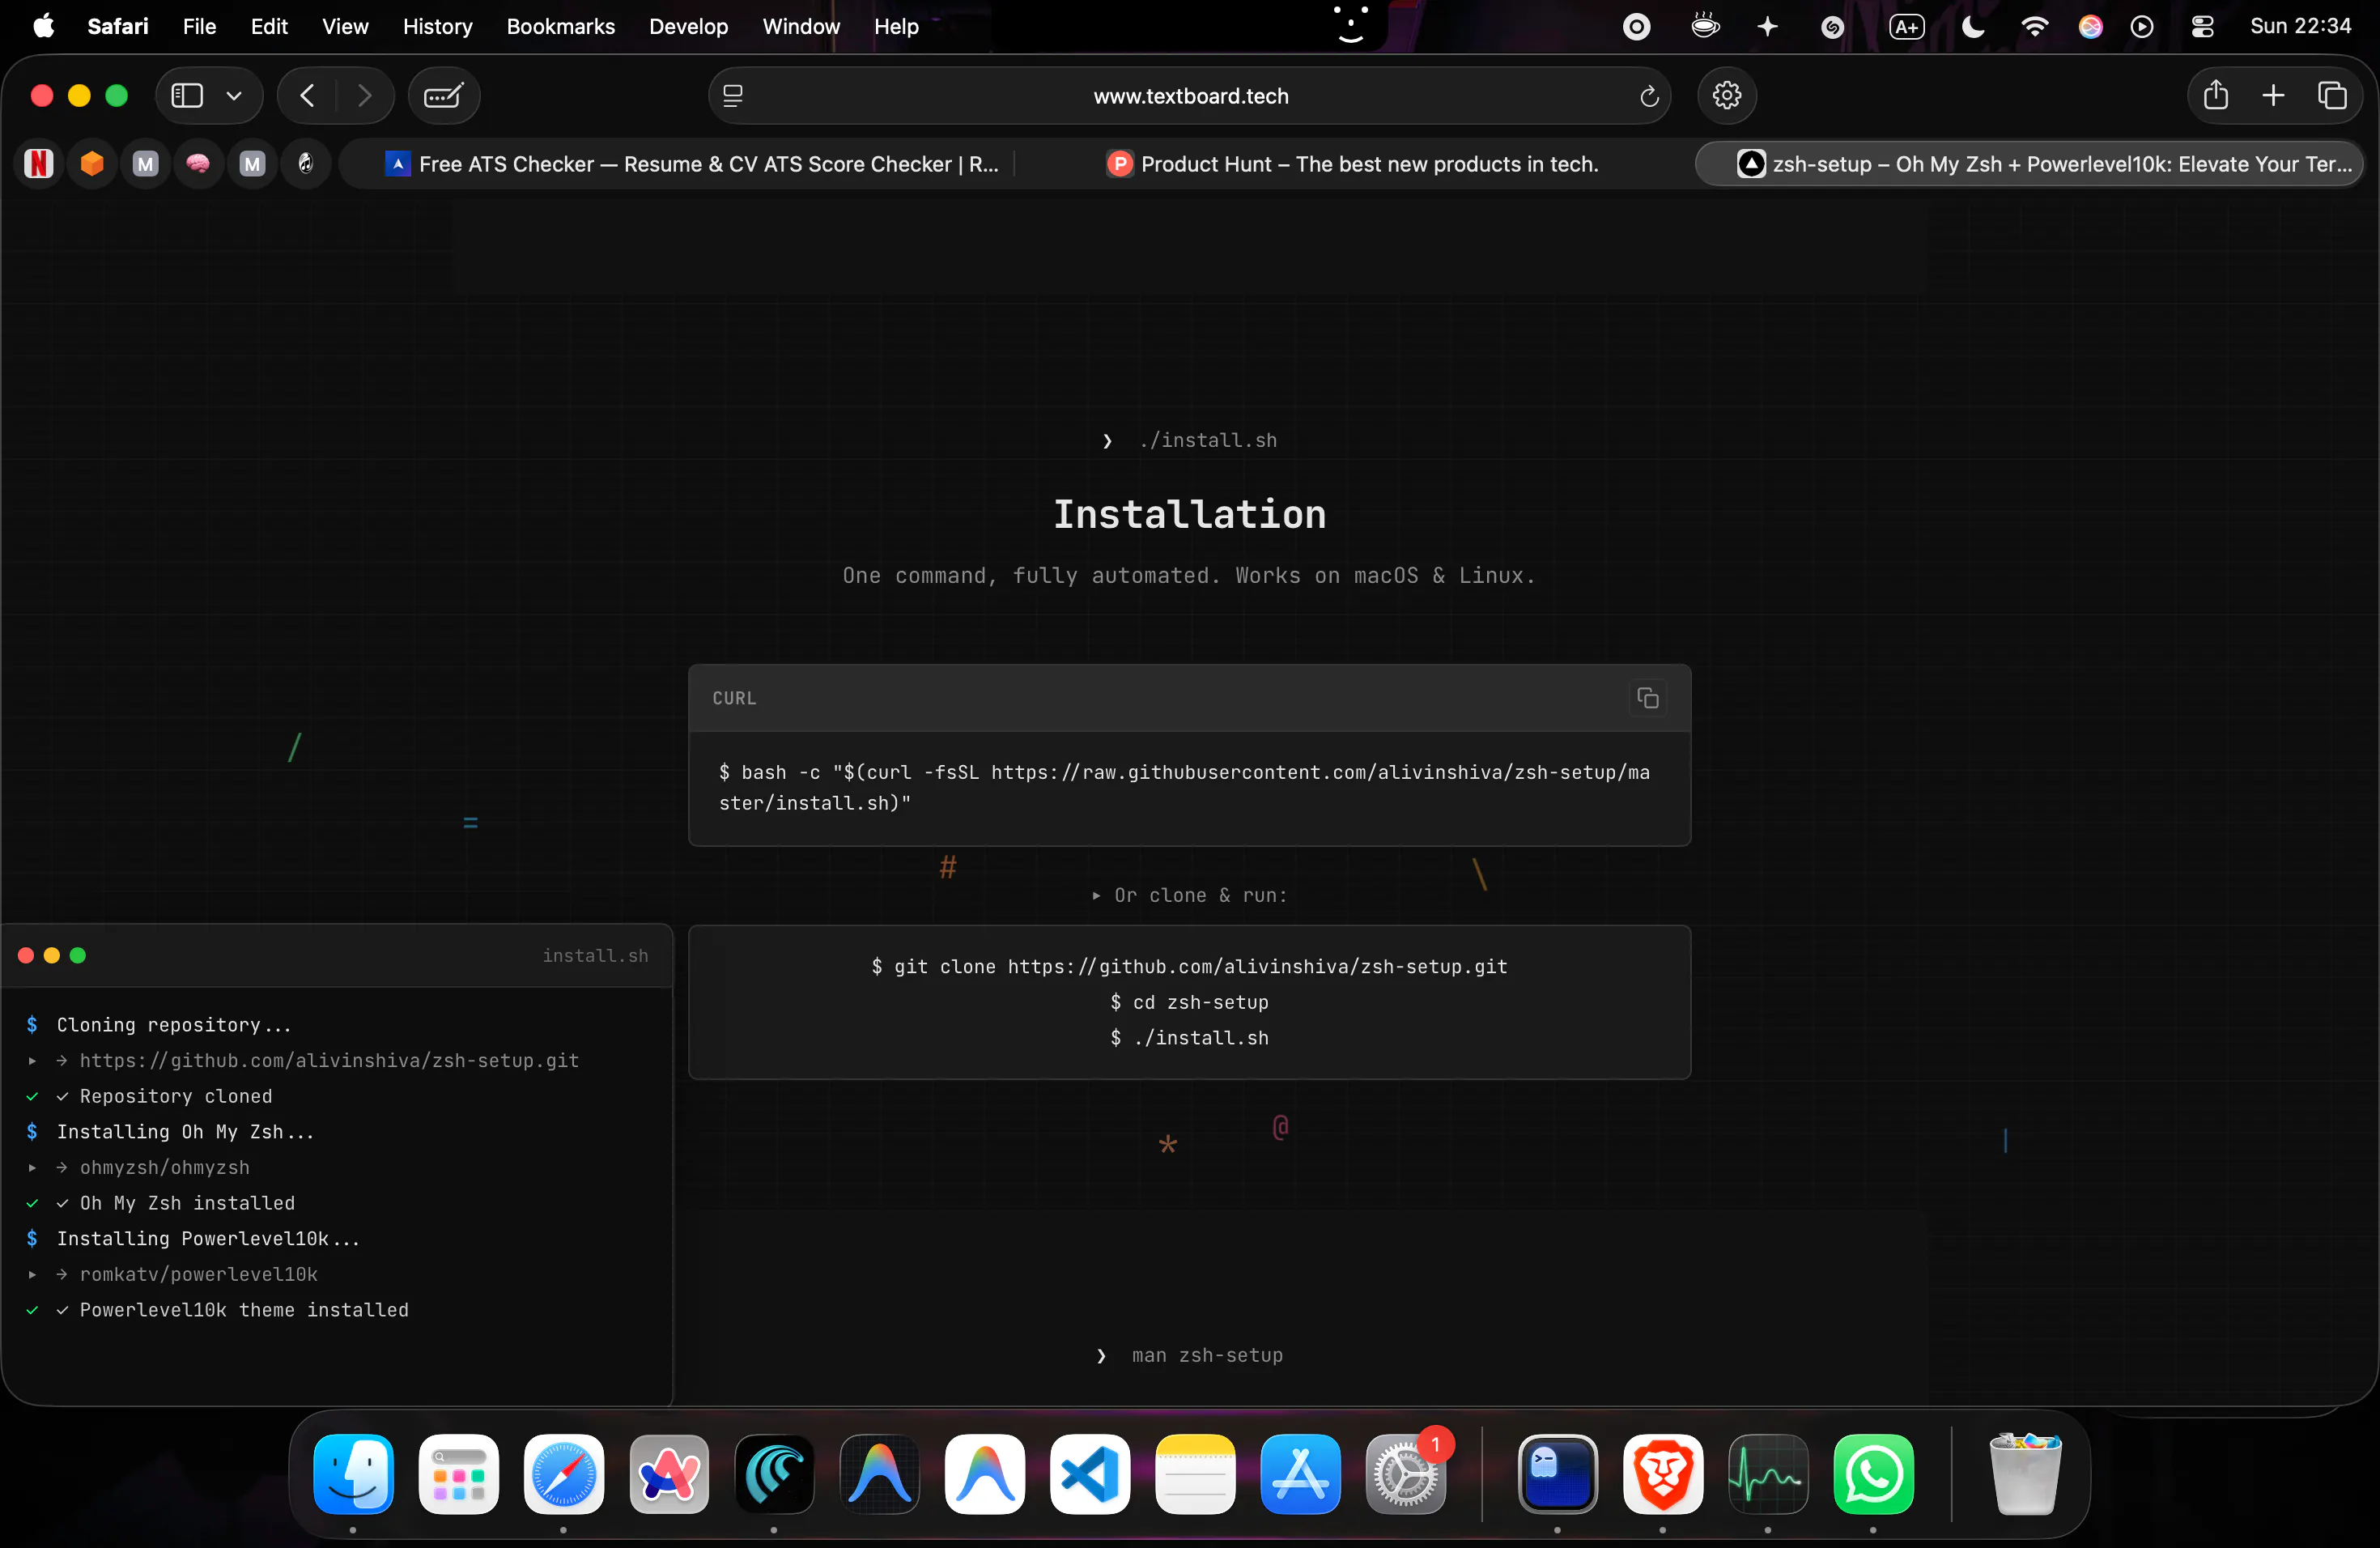Image resolution: width=2380 pixels, height=1548 pixels.
Task: Open the website settings gear
Action: point(1727,96)
